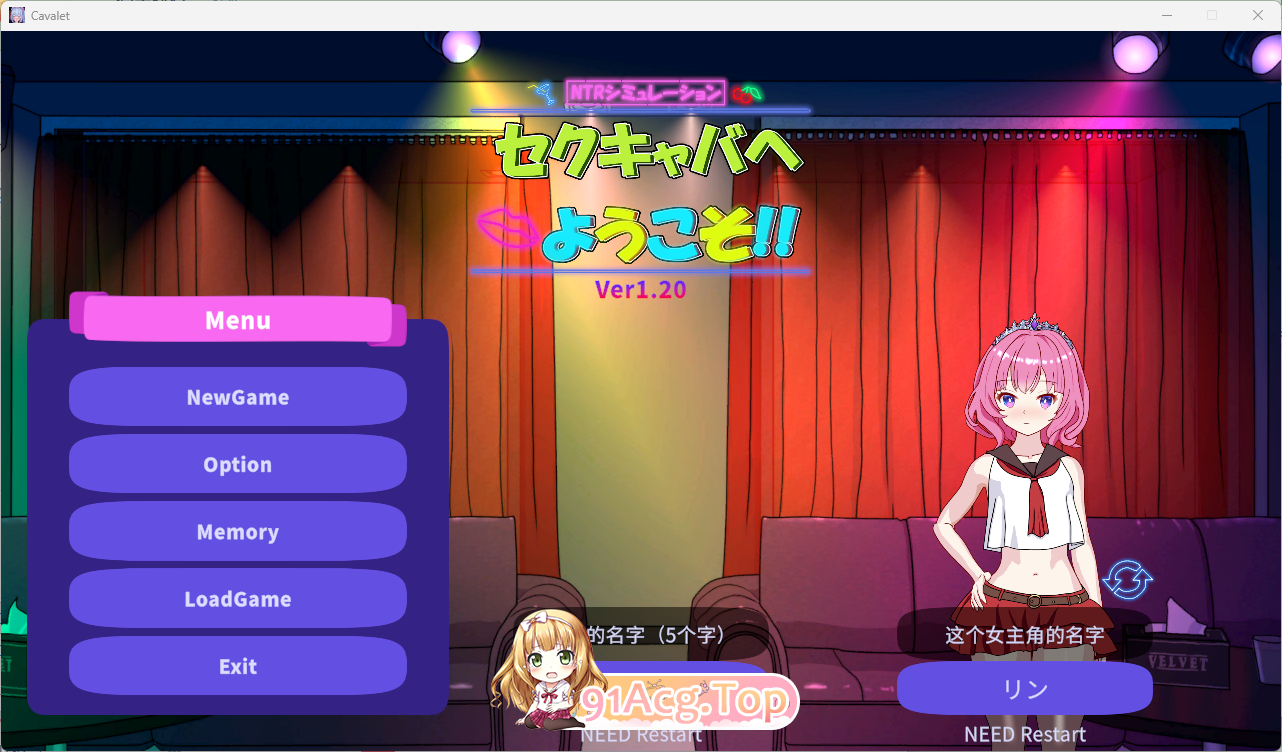The width and height of the screenshot is (1282, 752).
Task: Open the Option screen
Action: click(237, 464)
